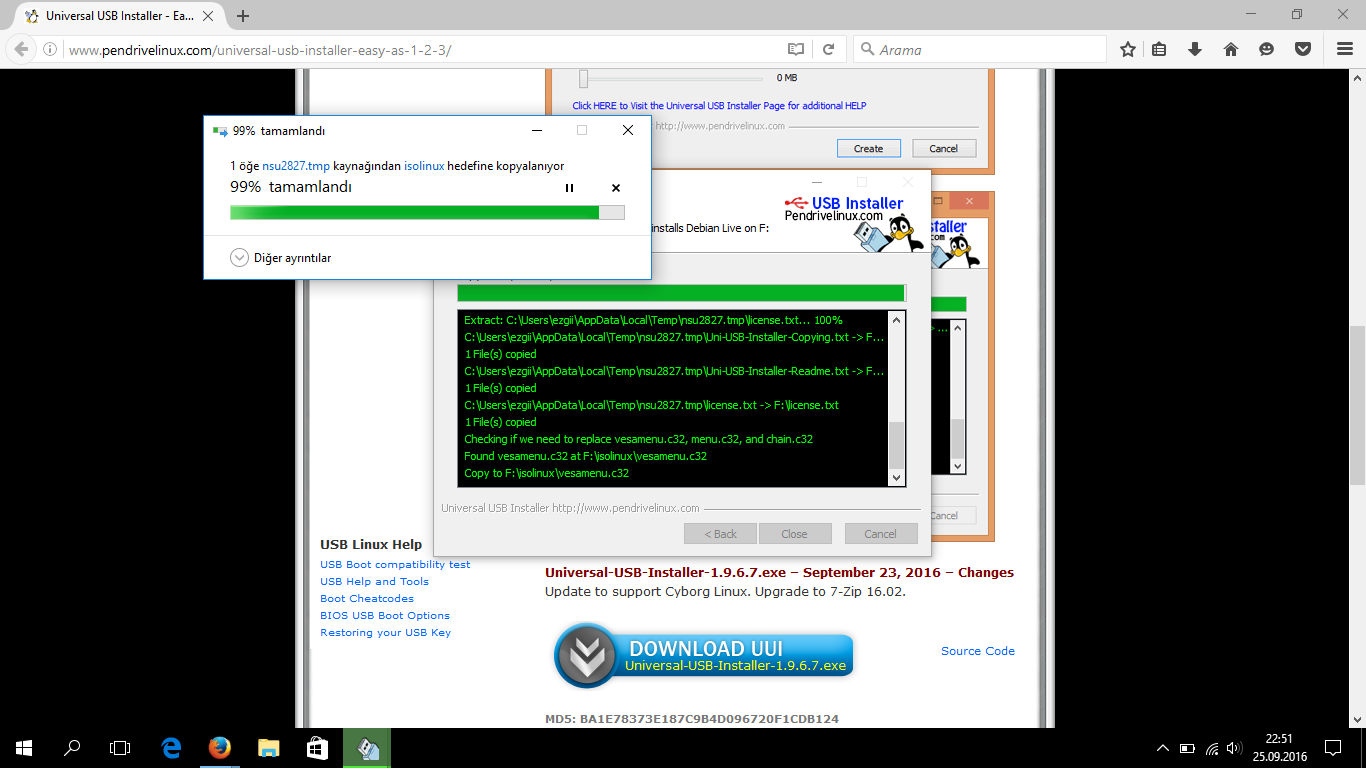The height and width of the screenshot is (768, 1366).
Task: Bookmark this page with the star icon
Action: (1128, 49)
